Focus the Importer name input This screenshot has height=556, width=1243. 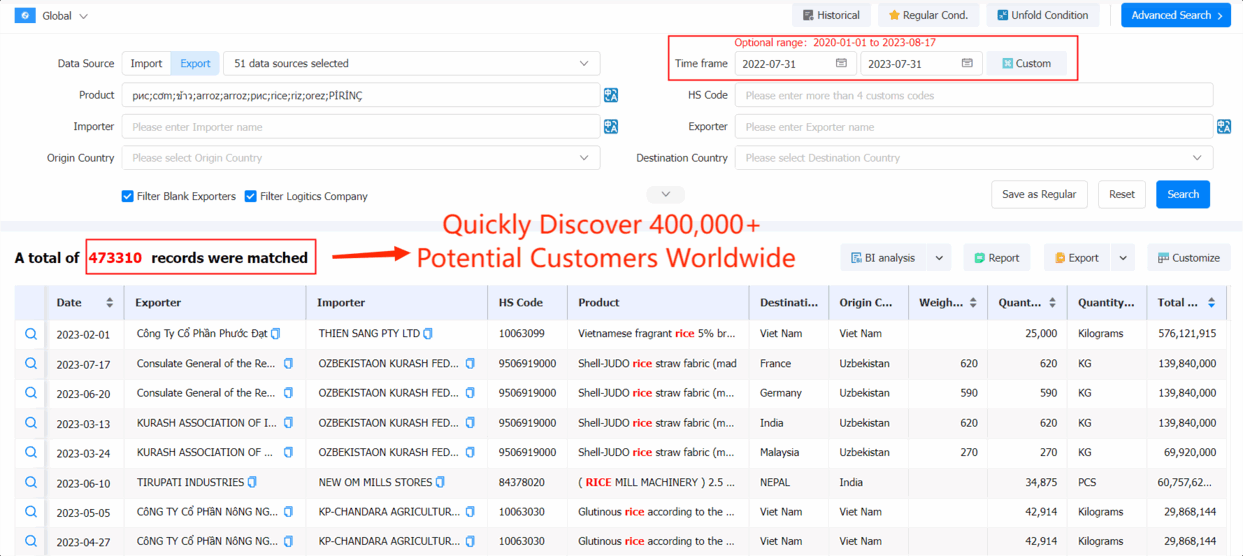point(361,127)
